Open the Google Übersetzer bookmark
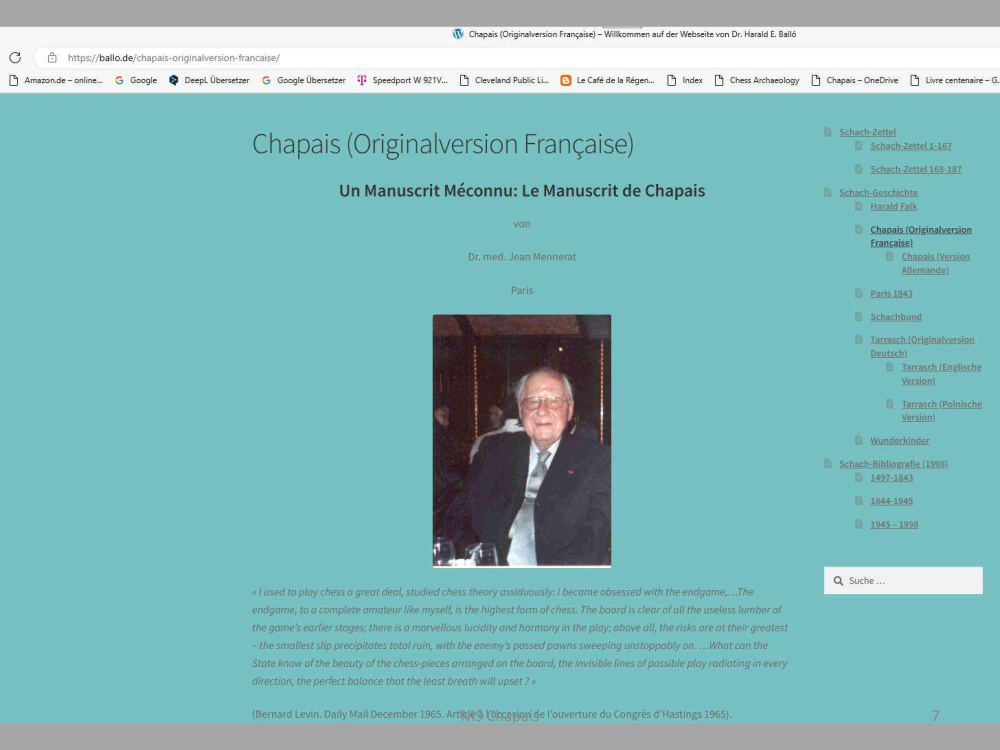Viewport: 1000px width, 750px height. (303, 80)
